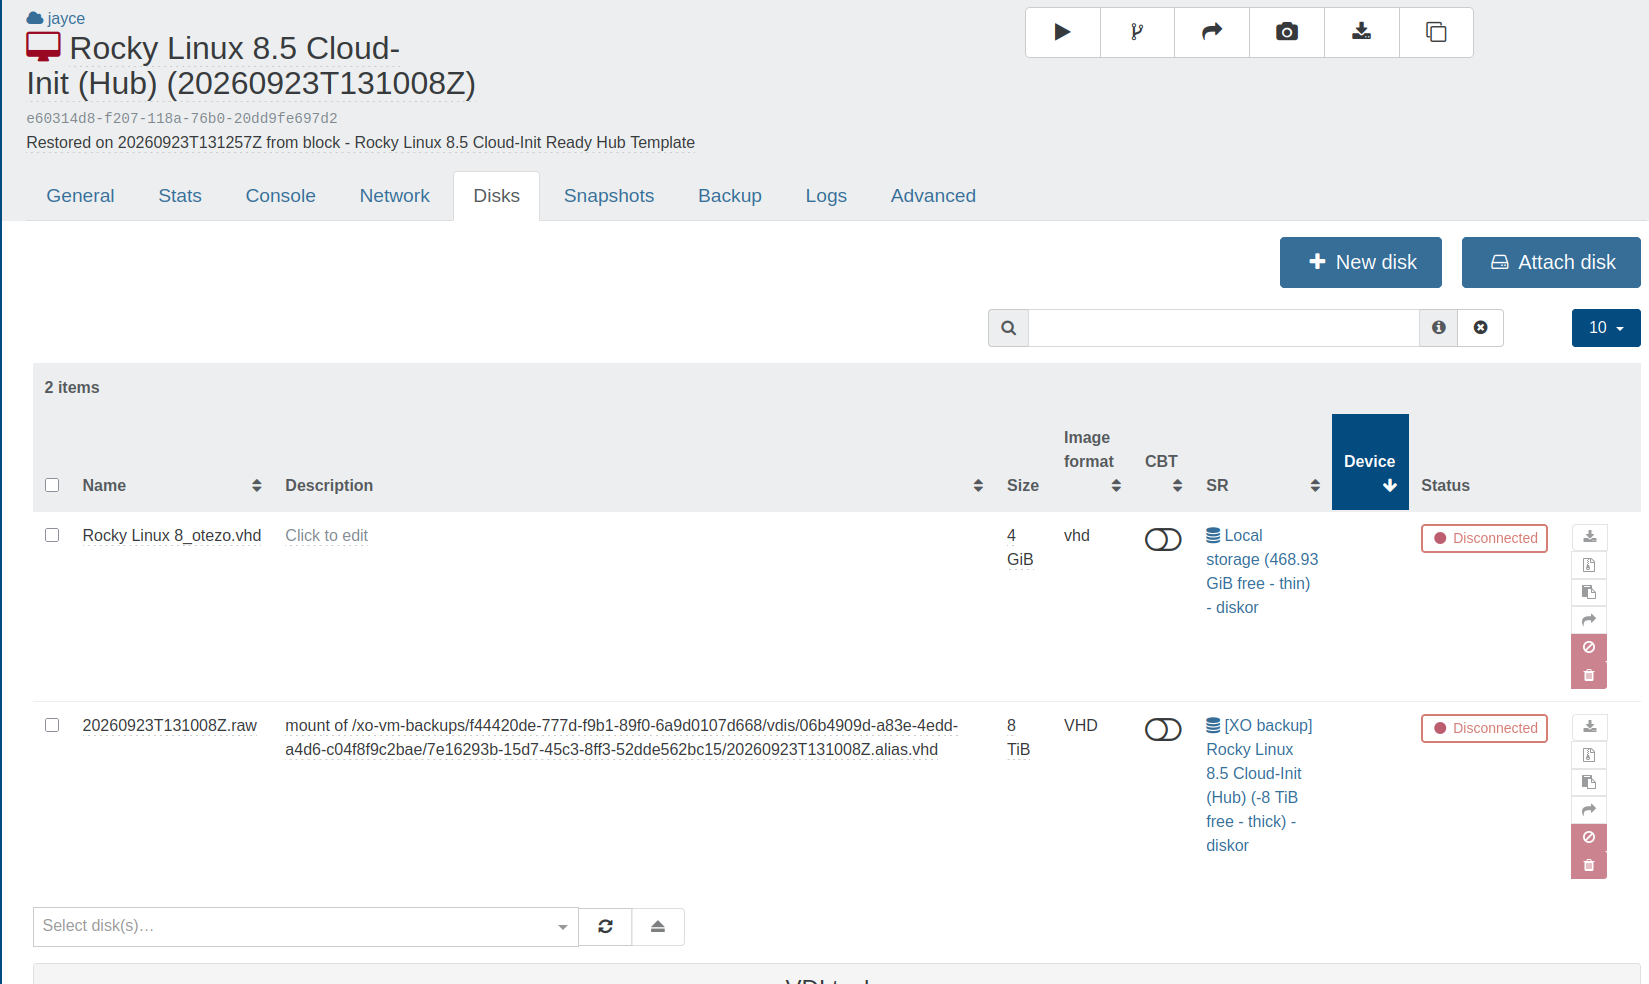1649x984 pixels.
Task: Sort the table by Device column
Action: [1370, 462]
